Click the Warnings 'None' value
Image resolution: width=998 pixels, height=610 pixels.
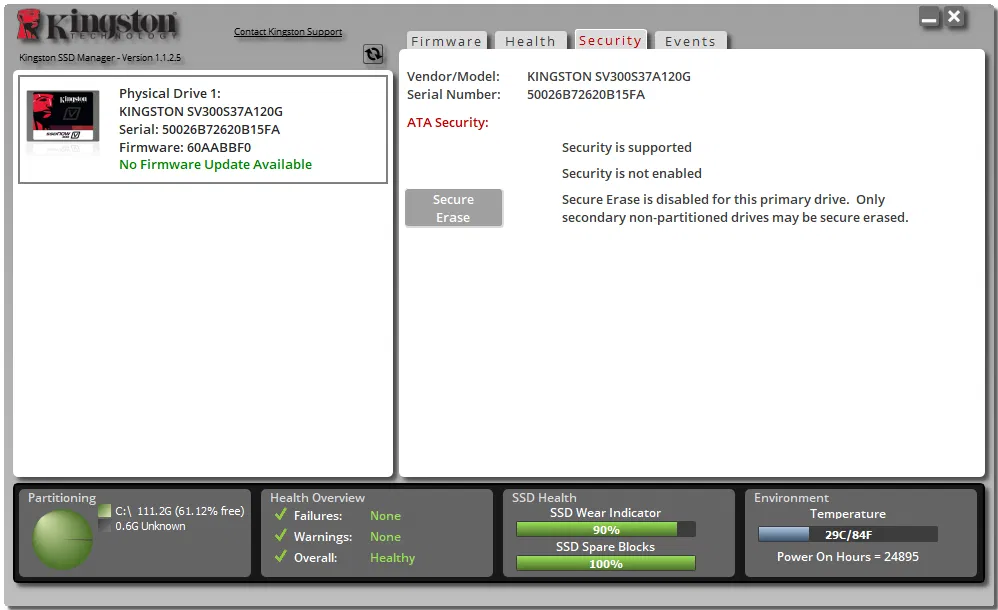[385, 537]
